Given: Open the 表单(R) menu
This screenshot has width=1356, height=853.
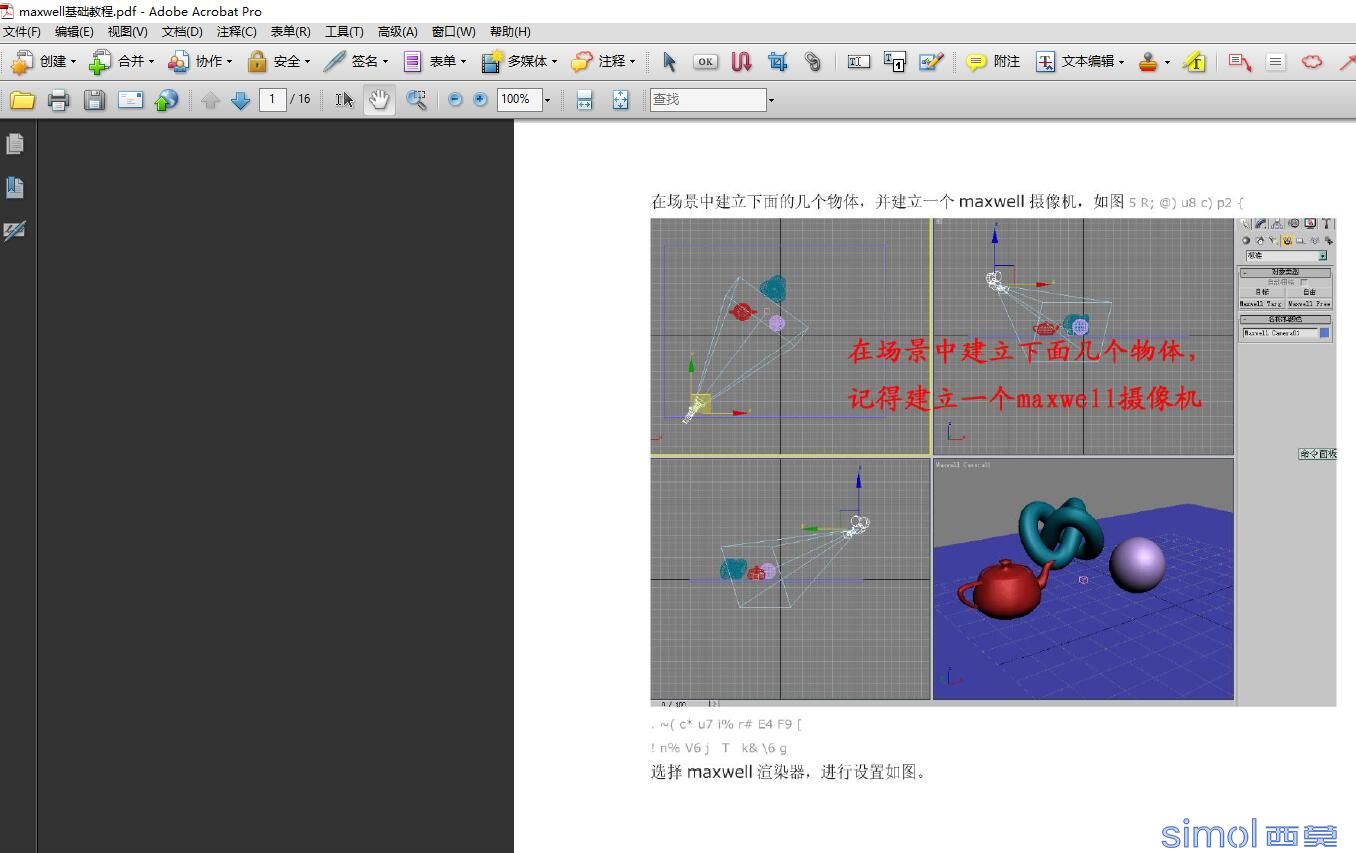Looking at the screenshot, I should [290, 32].
